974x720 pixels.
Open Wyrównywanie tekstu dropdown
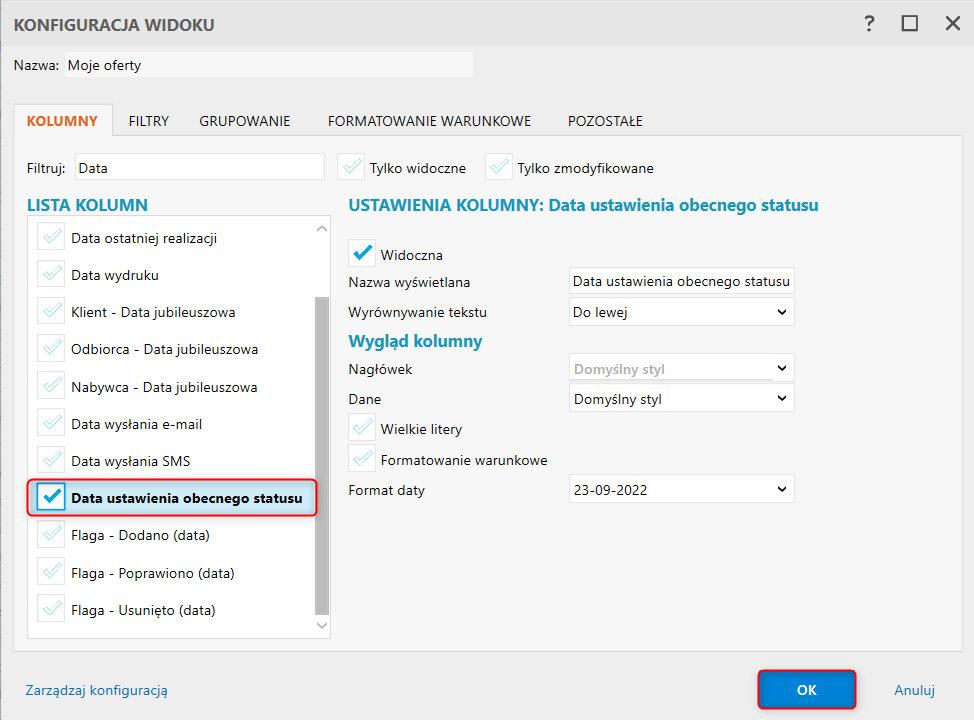[x=682, y=312]
